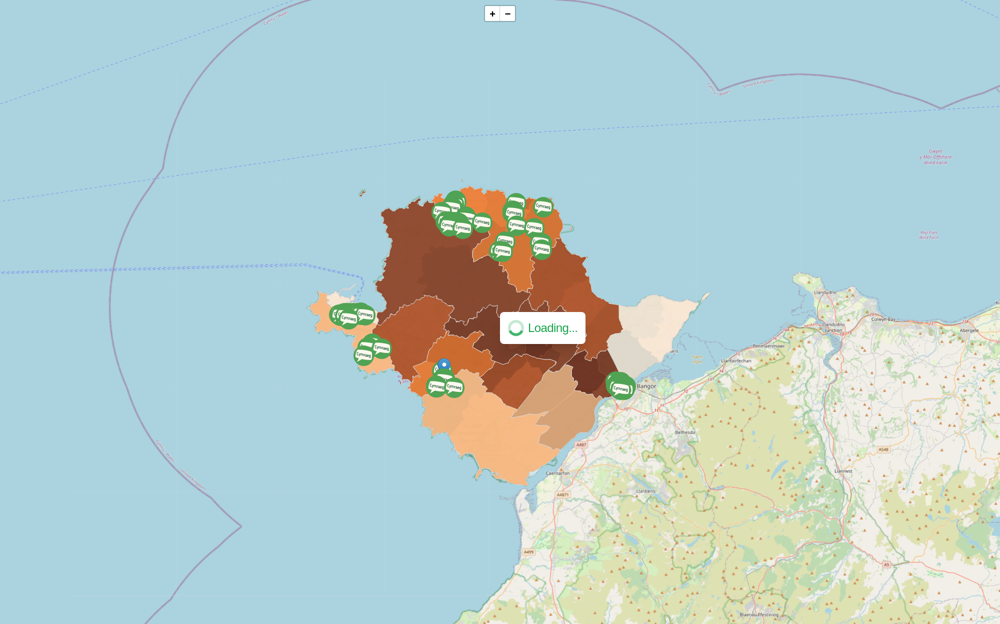Open the Cymraeg marker below-left of blue pin
Screen dimensions: 1000x624
[x=436, y=386]
